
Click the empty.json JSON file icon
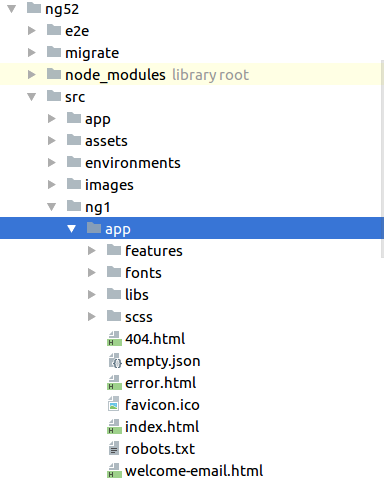pyautogui.click(x=115, y=360)
